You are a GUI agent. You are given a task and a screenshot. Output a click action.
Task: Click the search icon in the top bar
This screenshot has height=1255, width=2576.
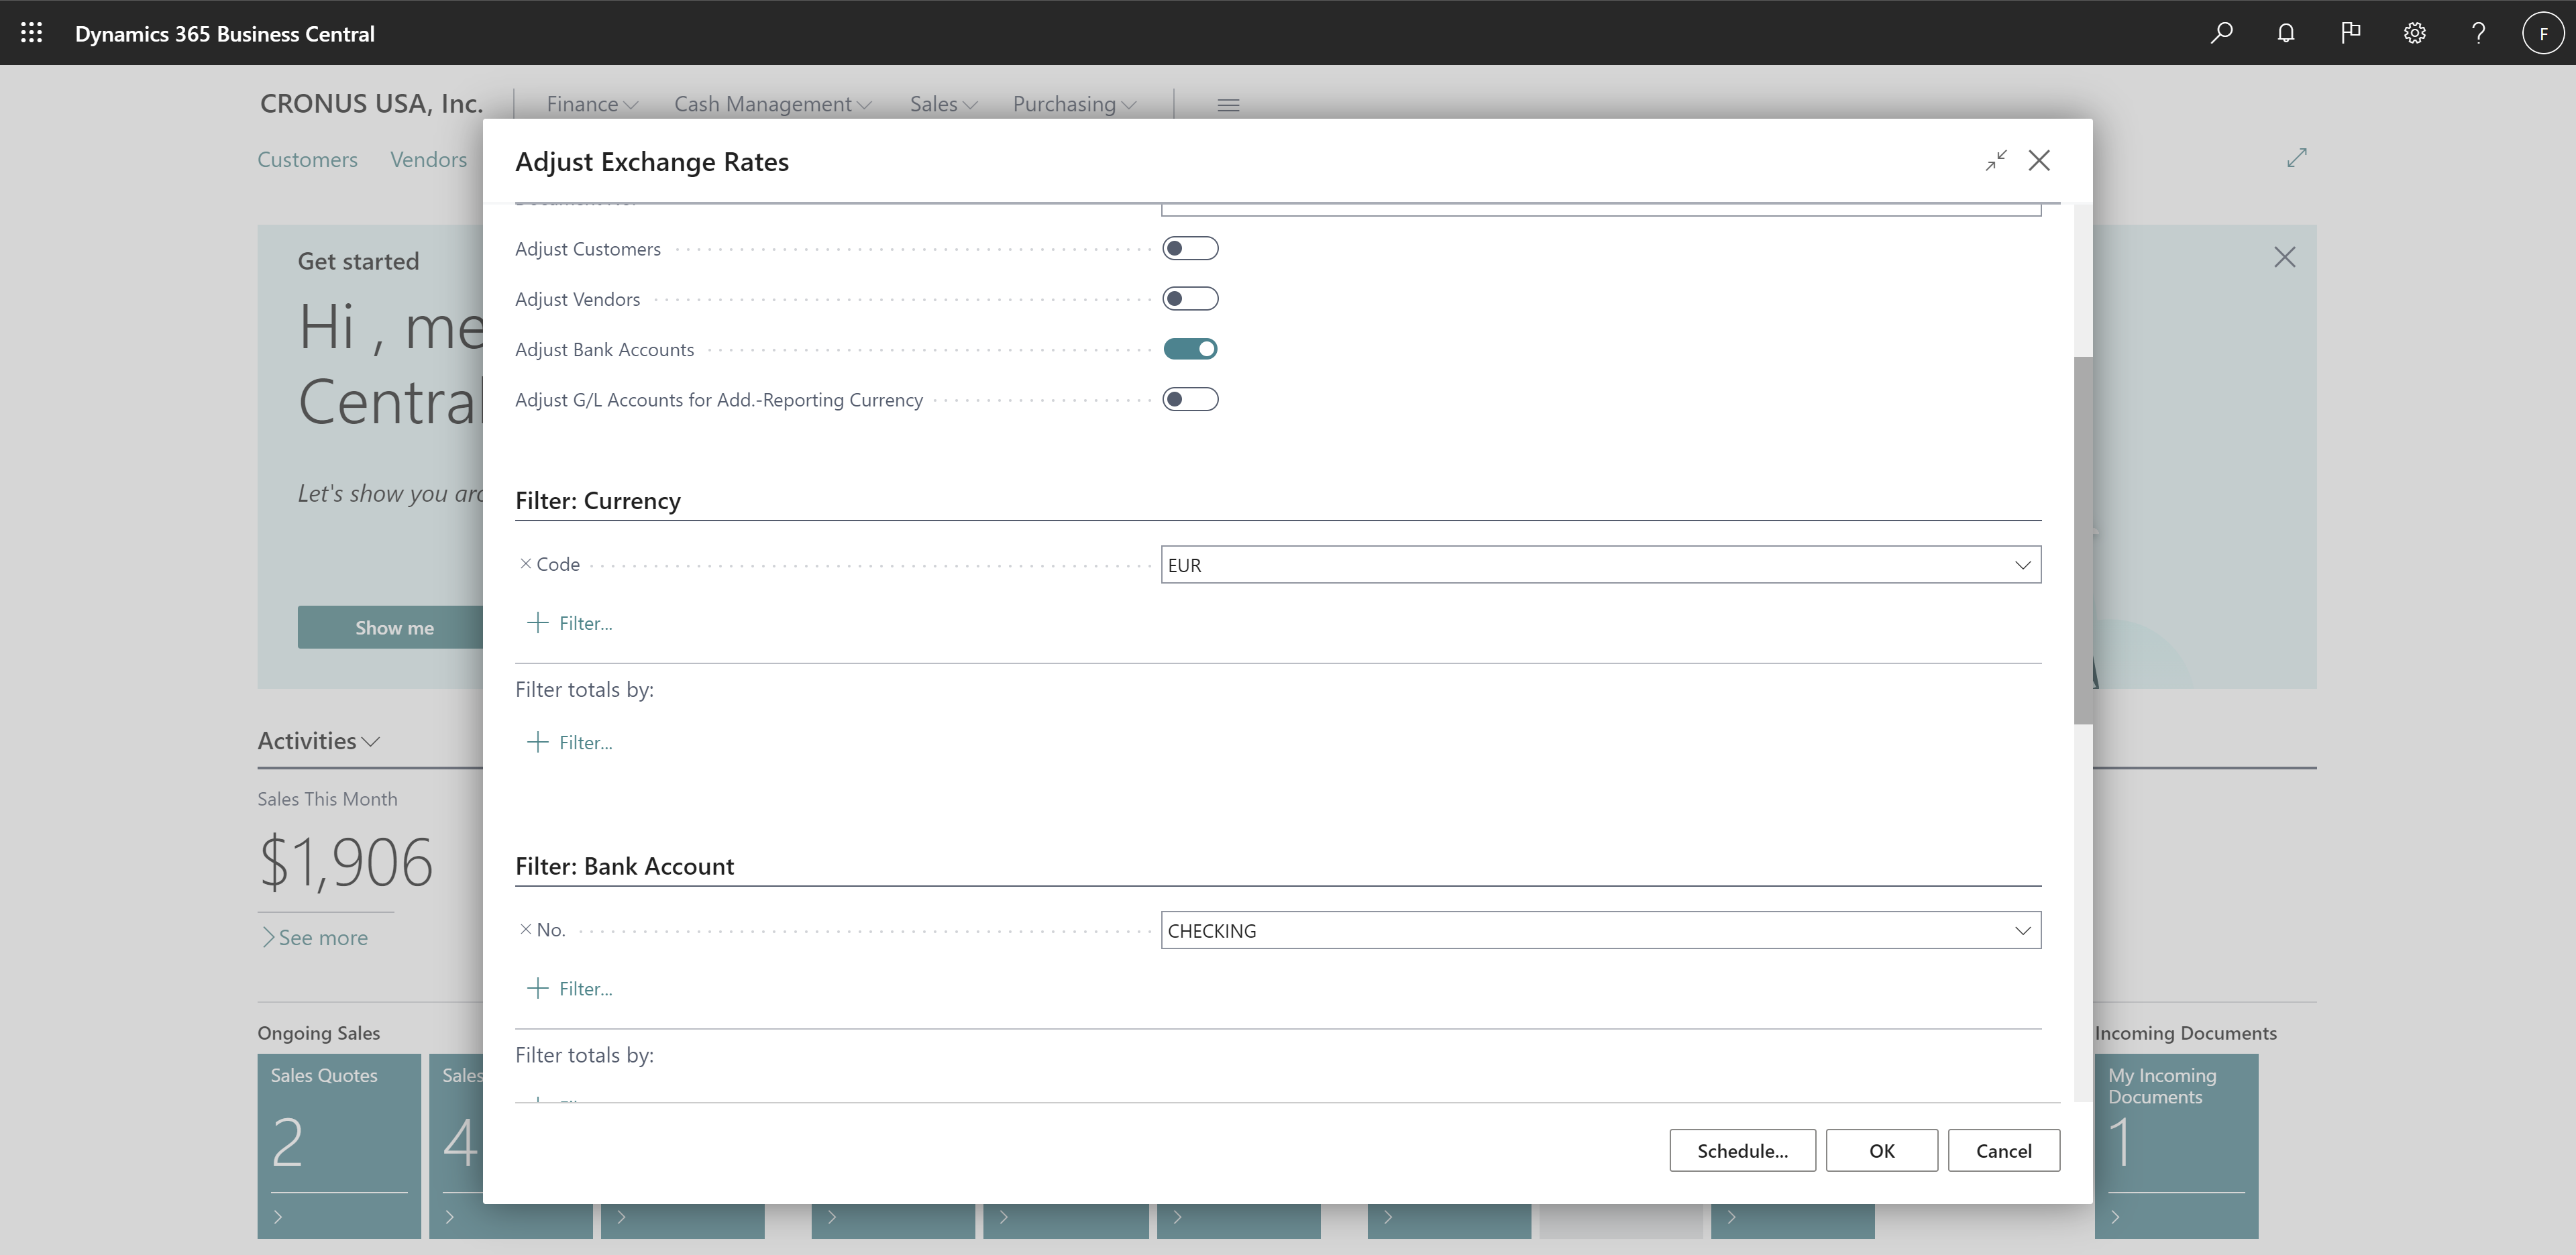pos(2221,33)
